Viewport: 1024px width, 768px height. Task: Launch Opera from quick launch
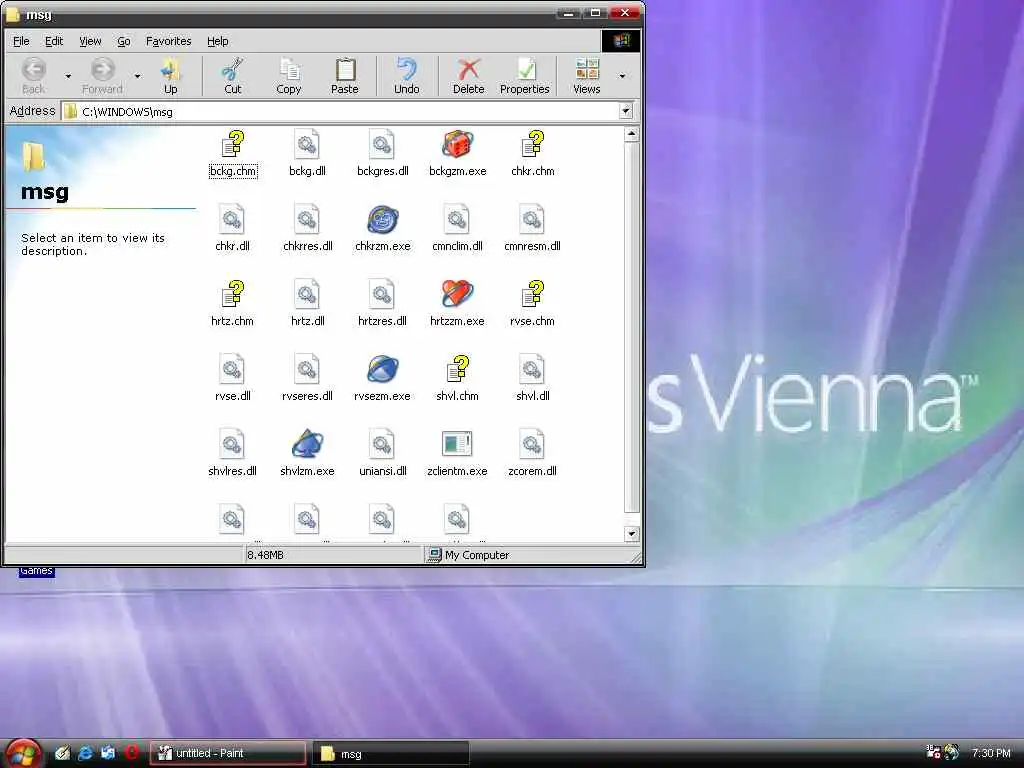[x=131, y=753]
